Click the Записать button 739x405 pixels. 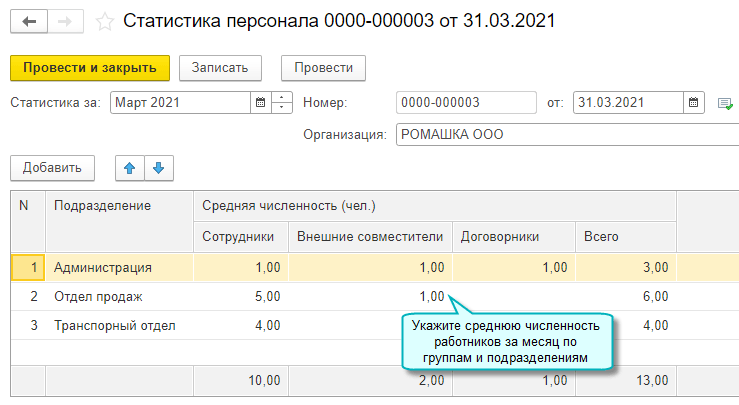(x=220, y=67)
